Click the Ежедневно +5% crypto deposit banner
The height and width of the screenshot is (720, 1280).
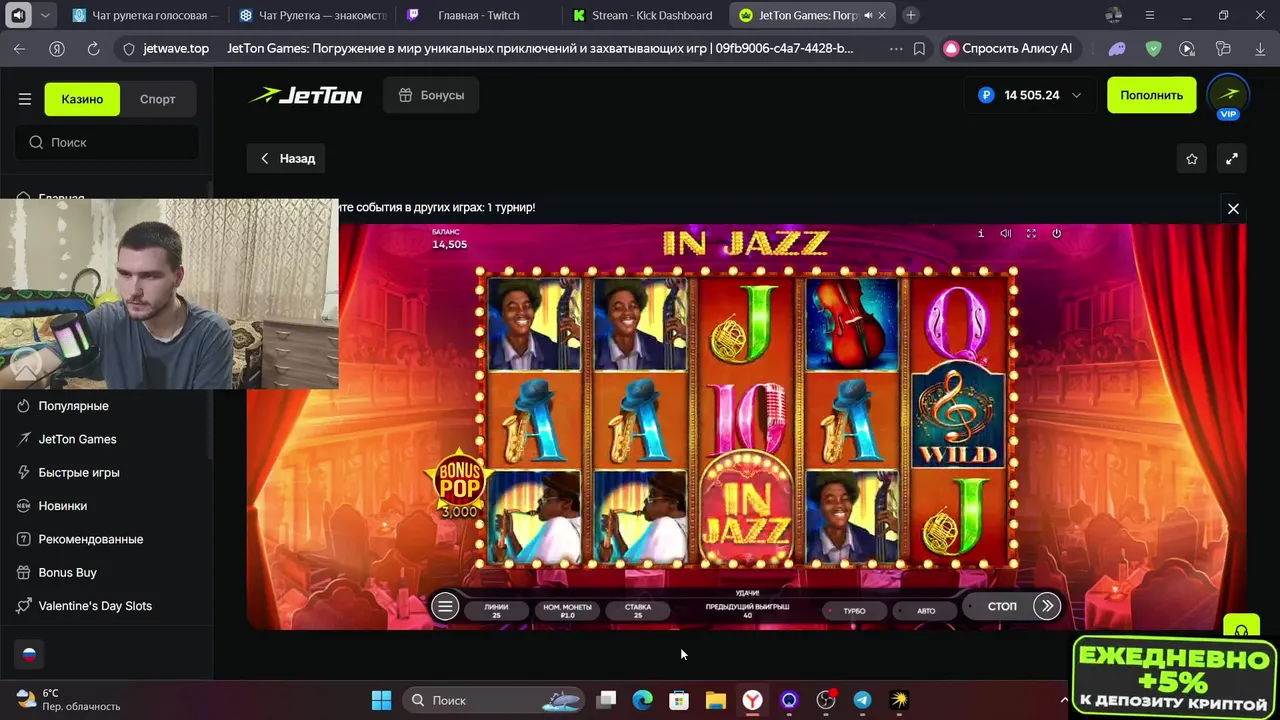[1173, 676]
